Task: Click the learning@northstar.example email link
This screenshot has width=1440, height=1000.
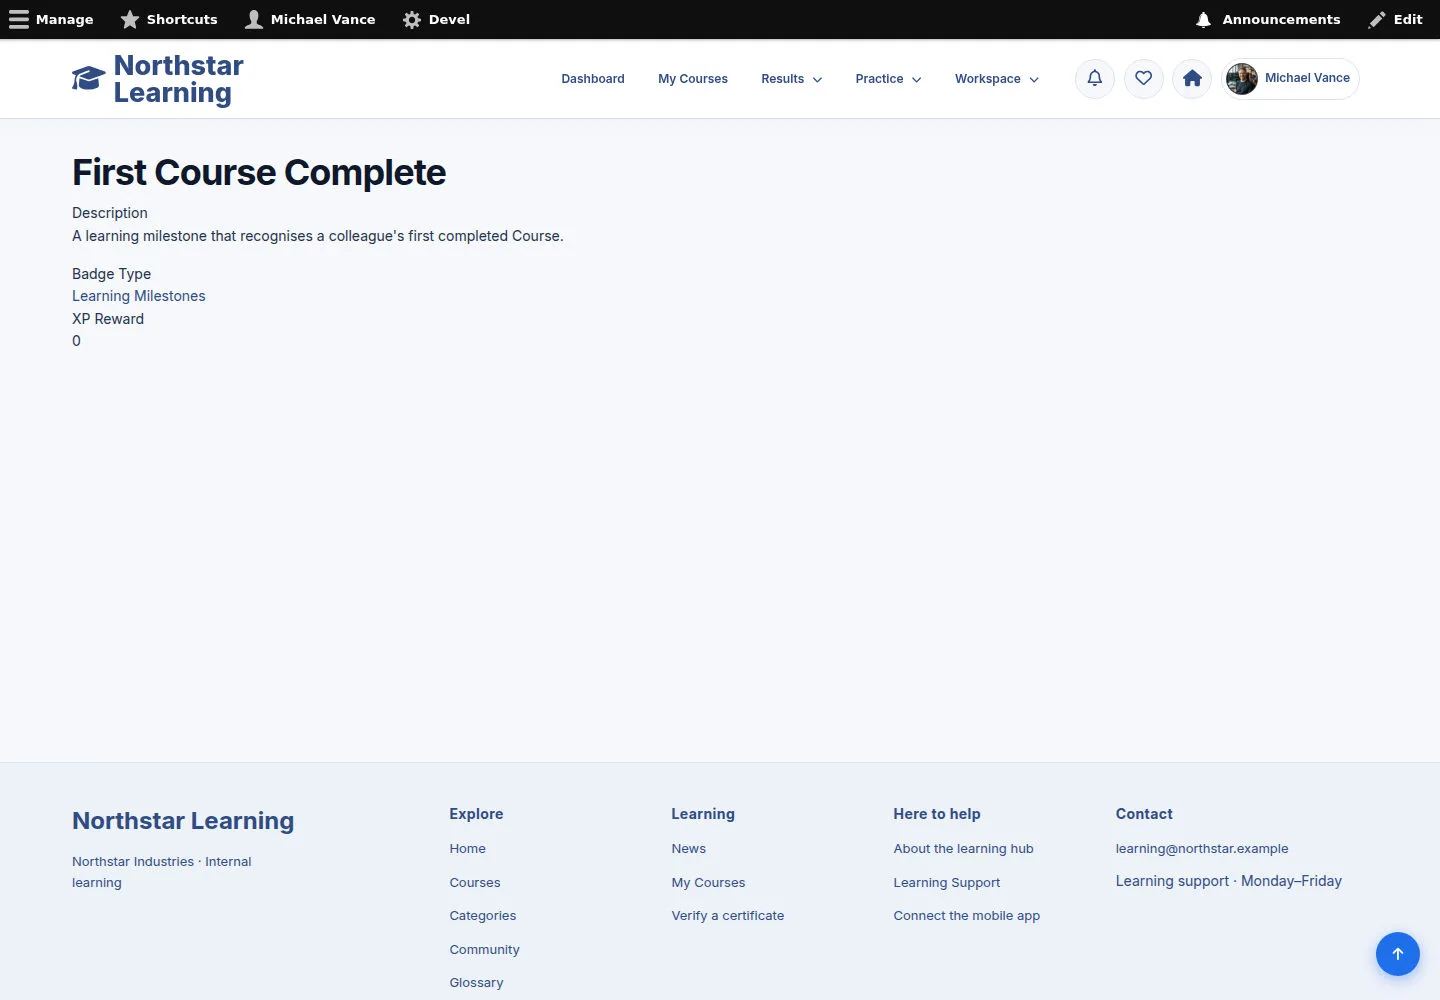Action: [x=1202, y=849]
